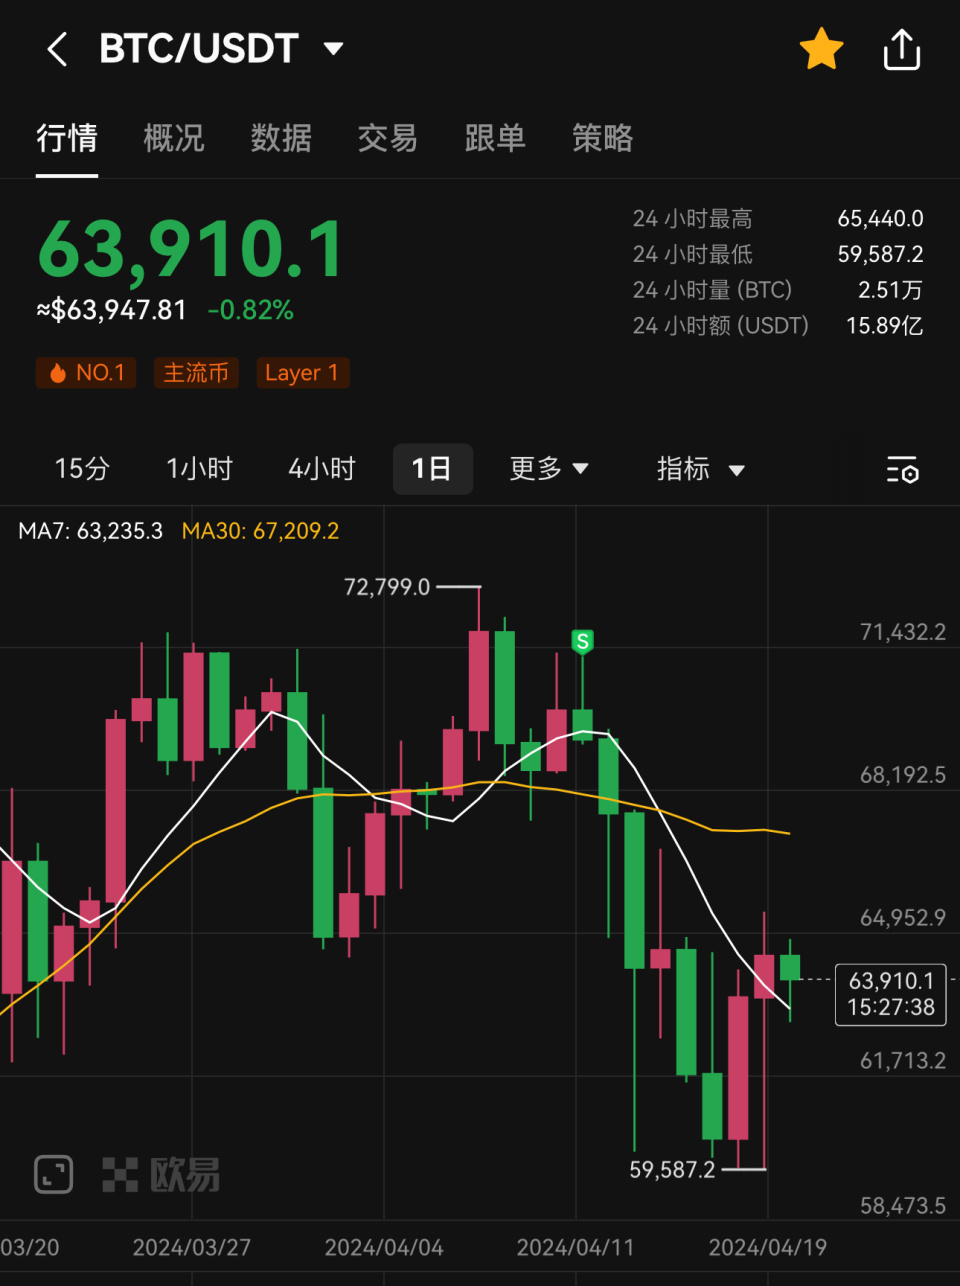Switch to the 交易 tab

click(387, 139)
